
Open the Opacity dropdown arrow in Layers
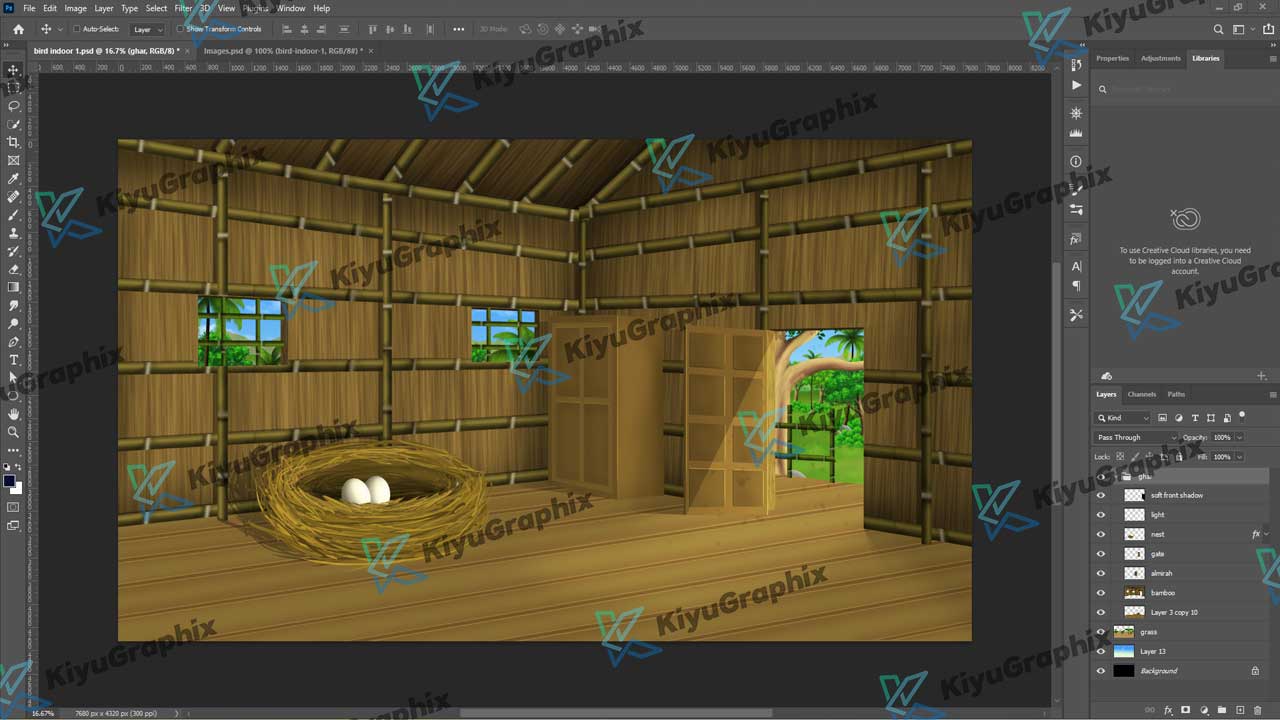point(1240,437)
